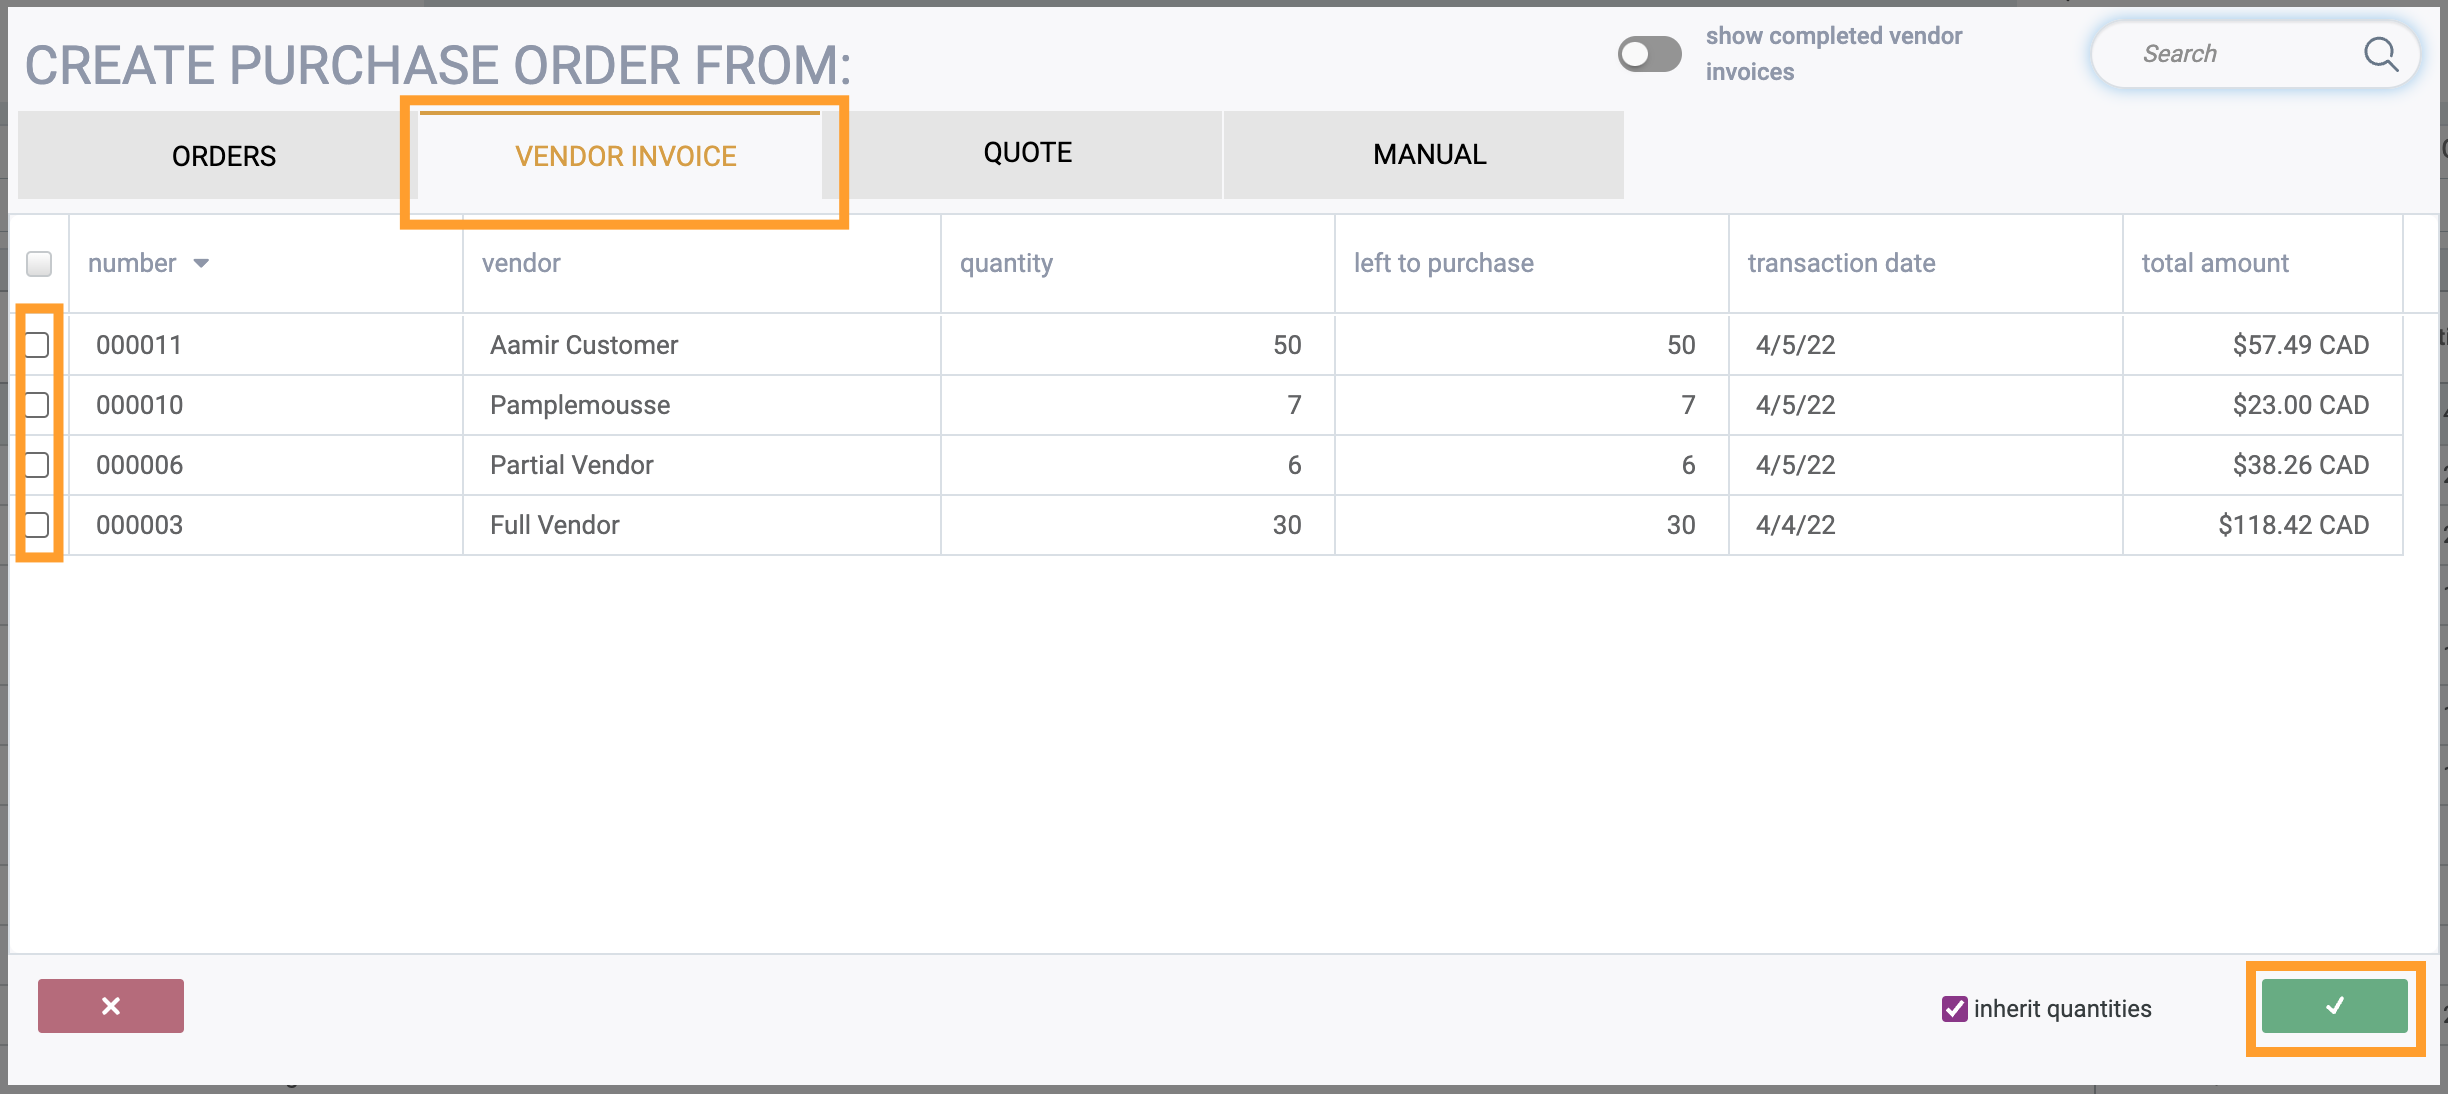The image size is (2448, 1094).
Task: Click into the Search field
Action: point(2230,54)
